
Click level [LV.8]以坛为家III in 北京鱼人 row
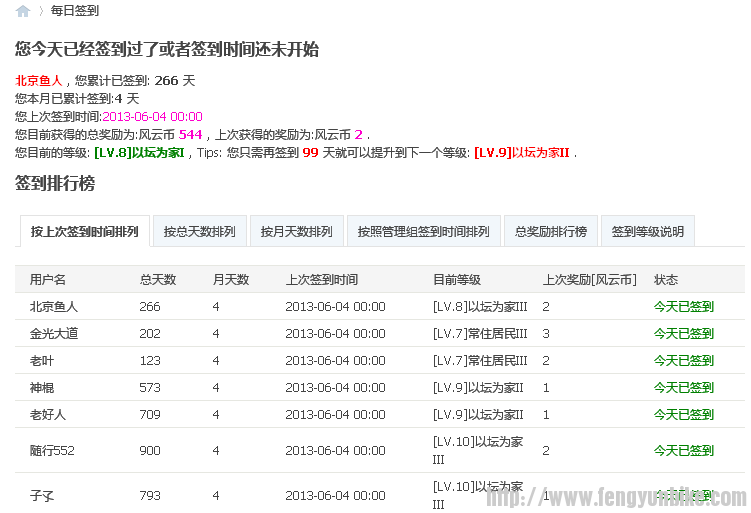(x=480, y=307)
